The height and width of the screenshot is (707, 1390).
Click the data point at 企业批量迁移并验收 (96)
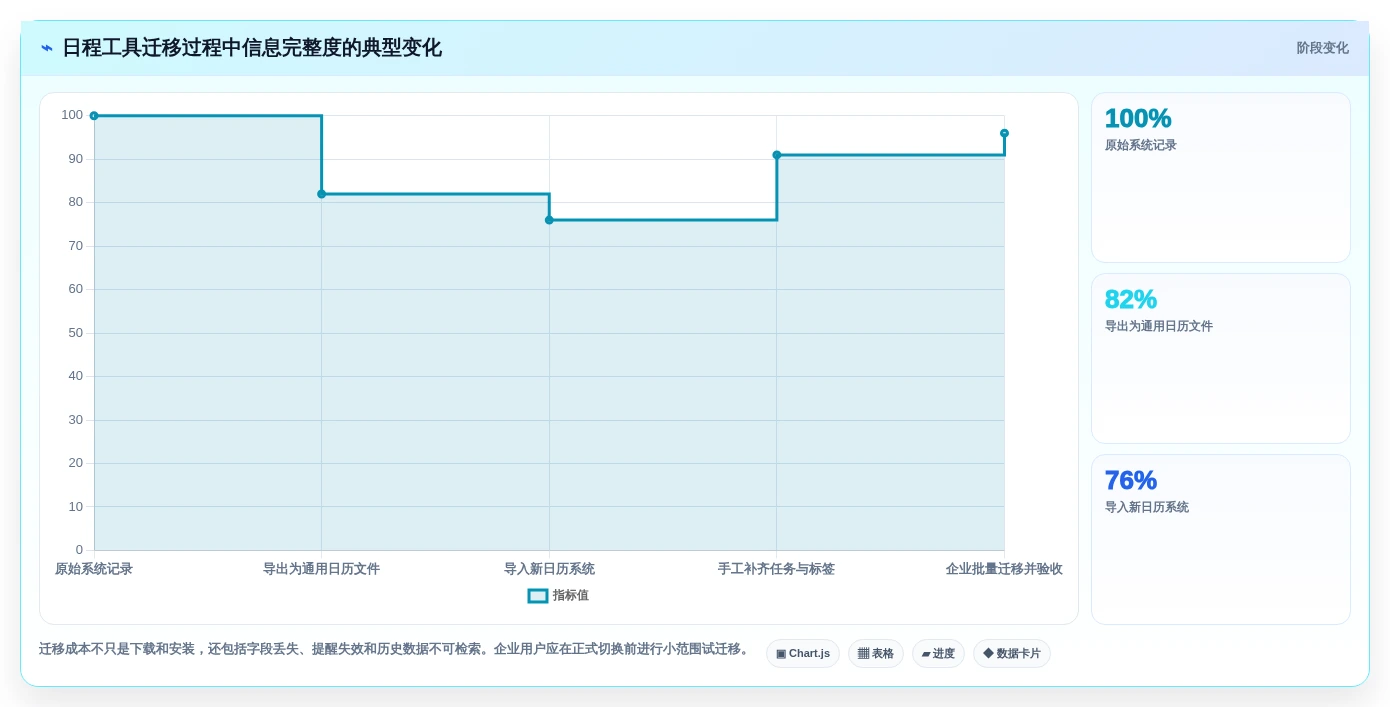pos(1004,133)
